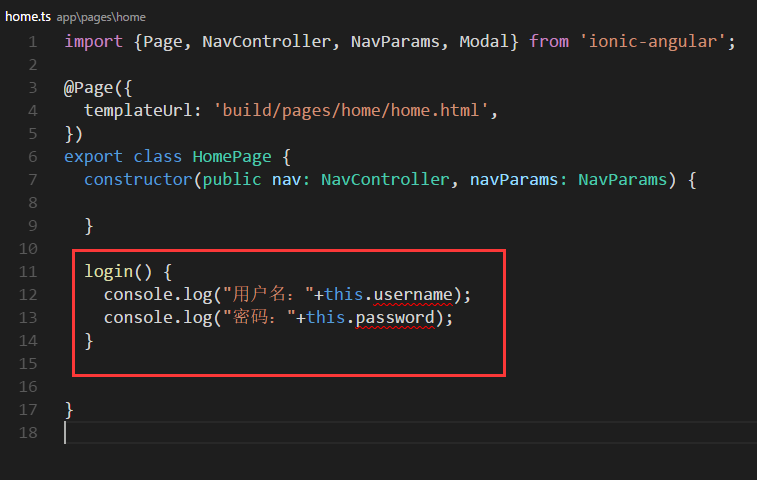
Task: Click the "用户名:" string on line 12
Action: [x=268, y=295]
